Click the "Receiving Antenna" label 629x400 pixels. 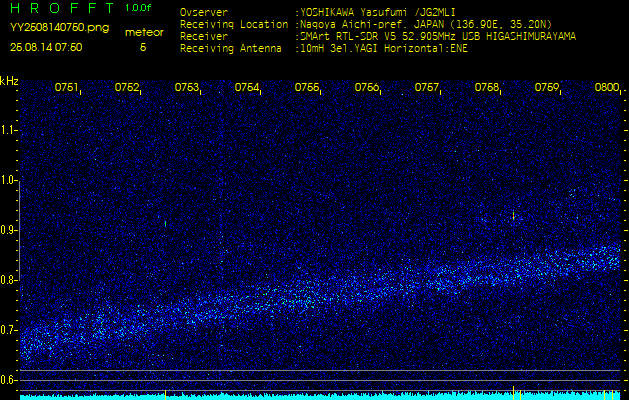[231, 49]
